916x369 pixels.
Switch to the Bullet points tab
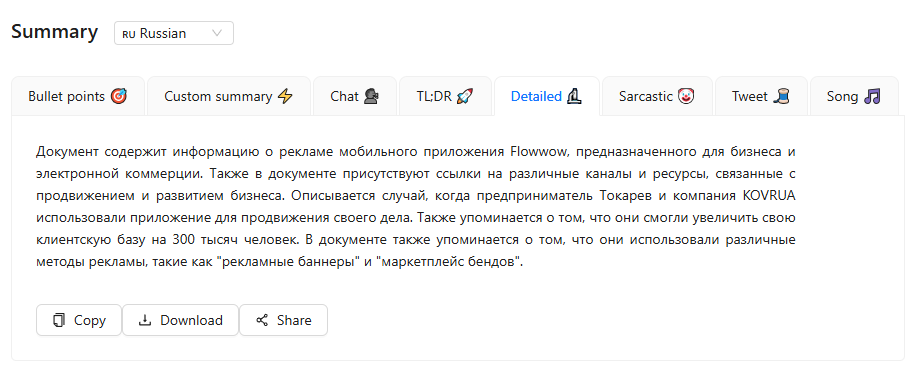(78, 96)
